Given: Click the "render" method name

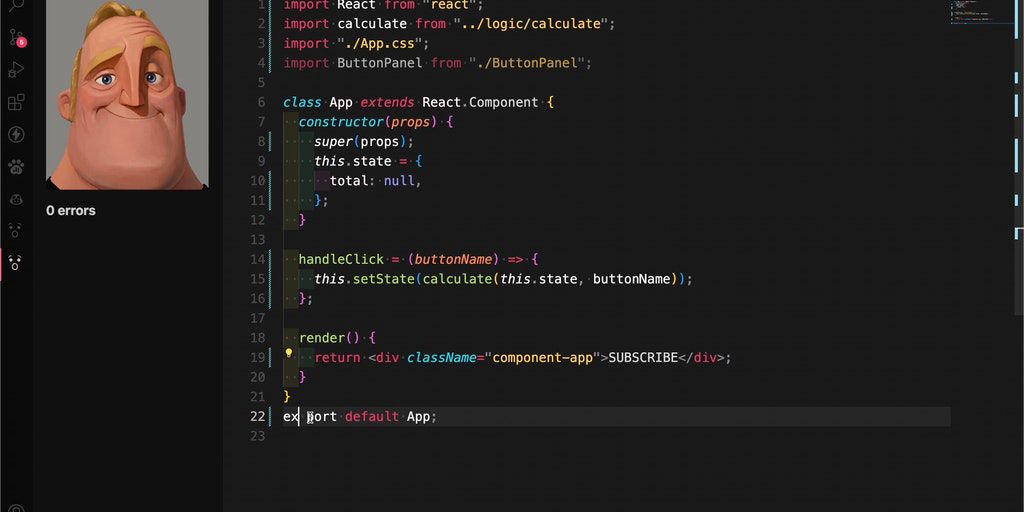Looking at the screenshot, I should tap(322, 338).
